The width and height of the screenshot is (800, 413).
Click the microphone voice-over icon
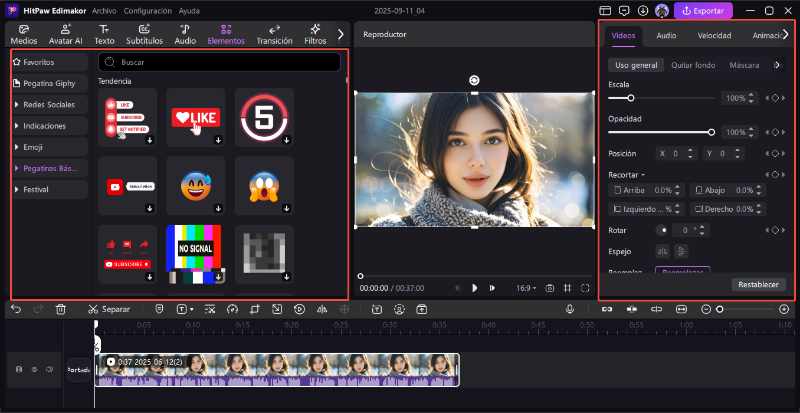tap(570, 309)
